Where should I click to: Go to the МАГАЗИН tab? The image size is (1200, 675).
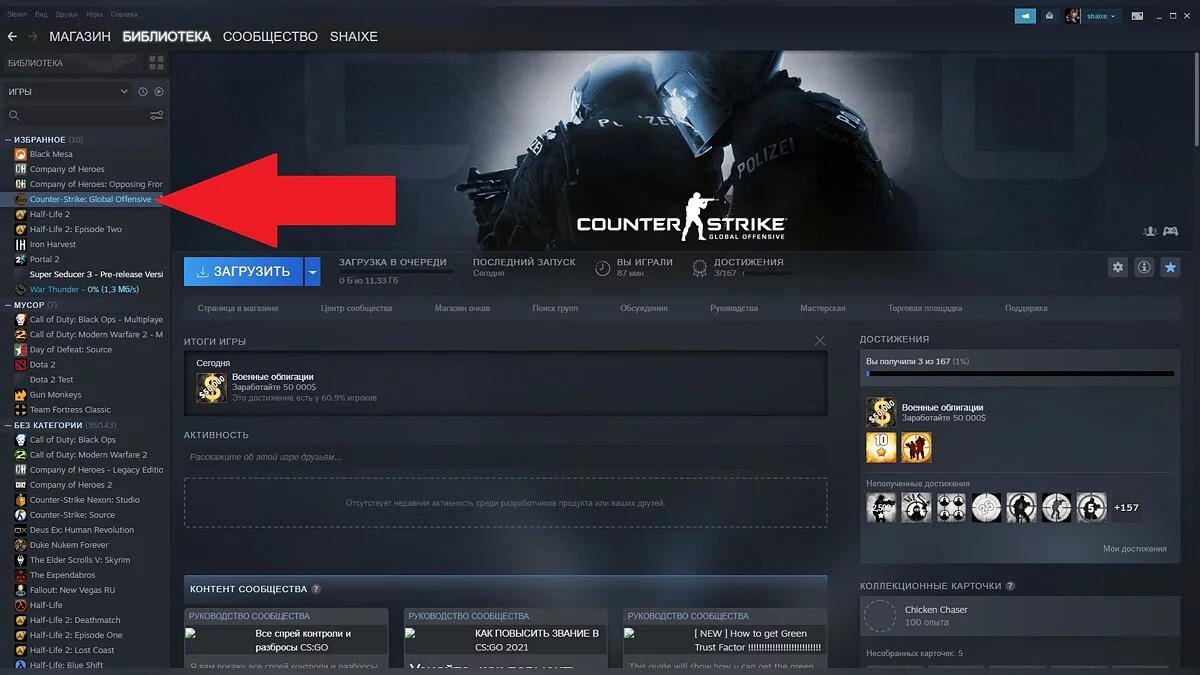point(80,36)
